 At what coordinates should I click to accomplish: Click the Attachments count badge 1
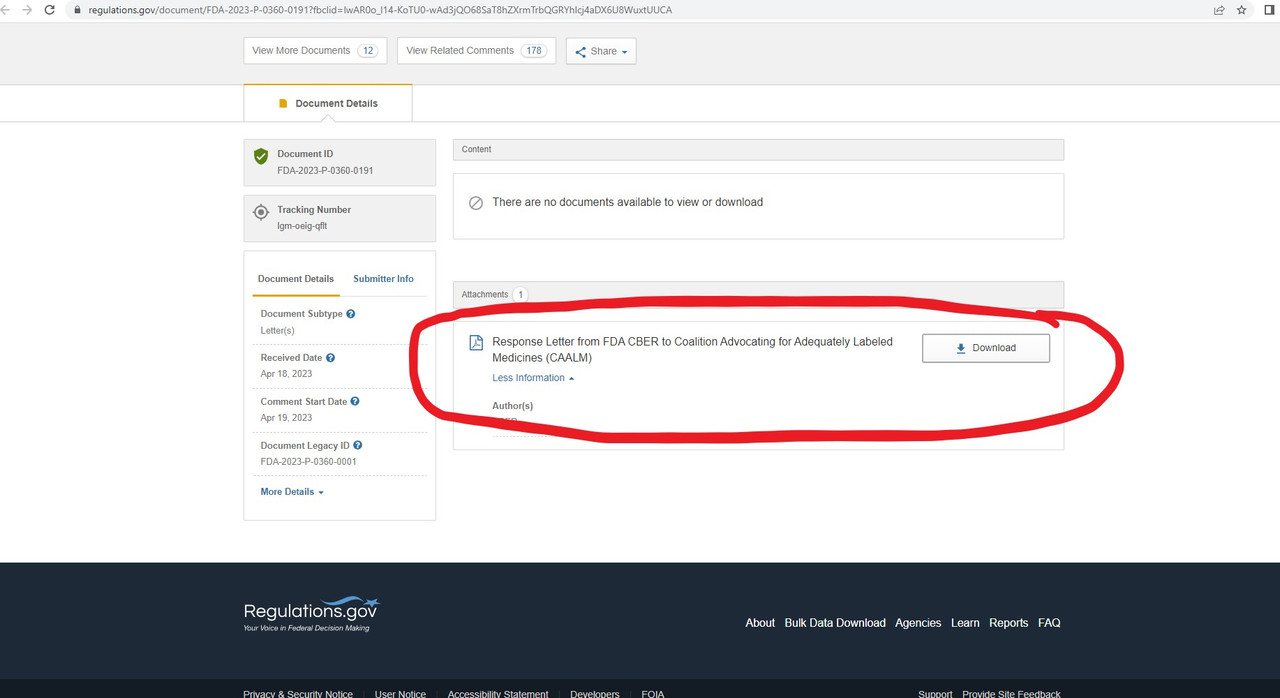(x=520, y=295)
